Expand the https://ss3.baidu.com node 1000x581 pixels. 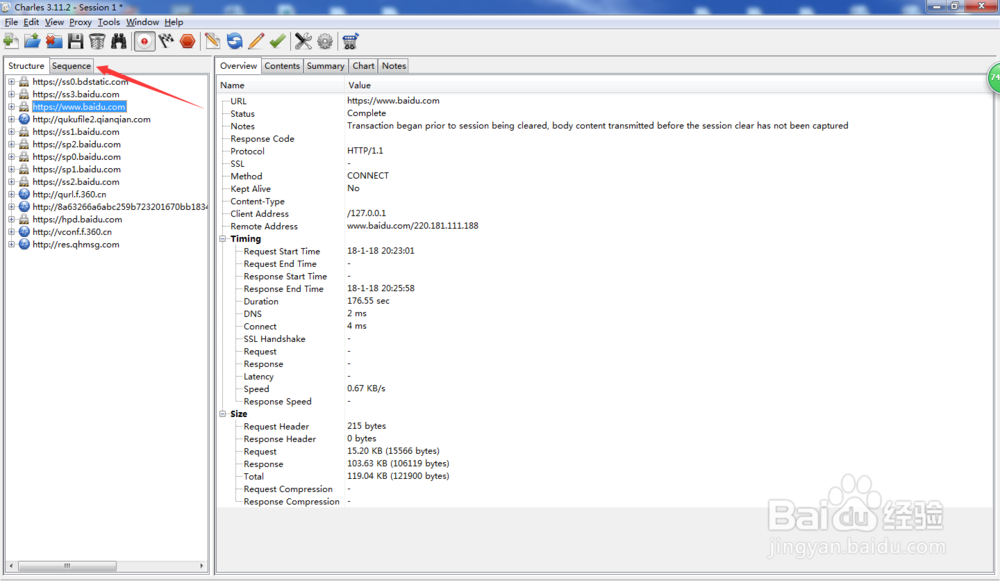pyautogui.click(x=11, y=94)
